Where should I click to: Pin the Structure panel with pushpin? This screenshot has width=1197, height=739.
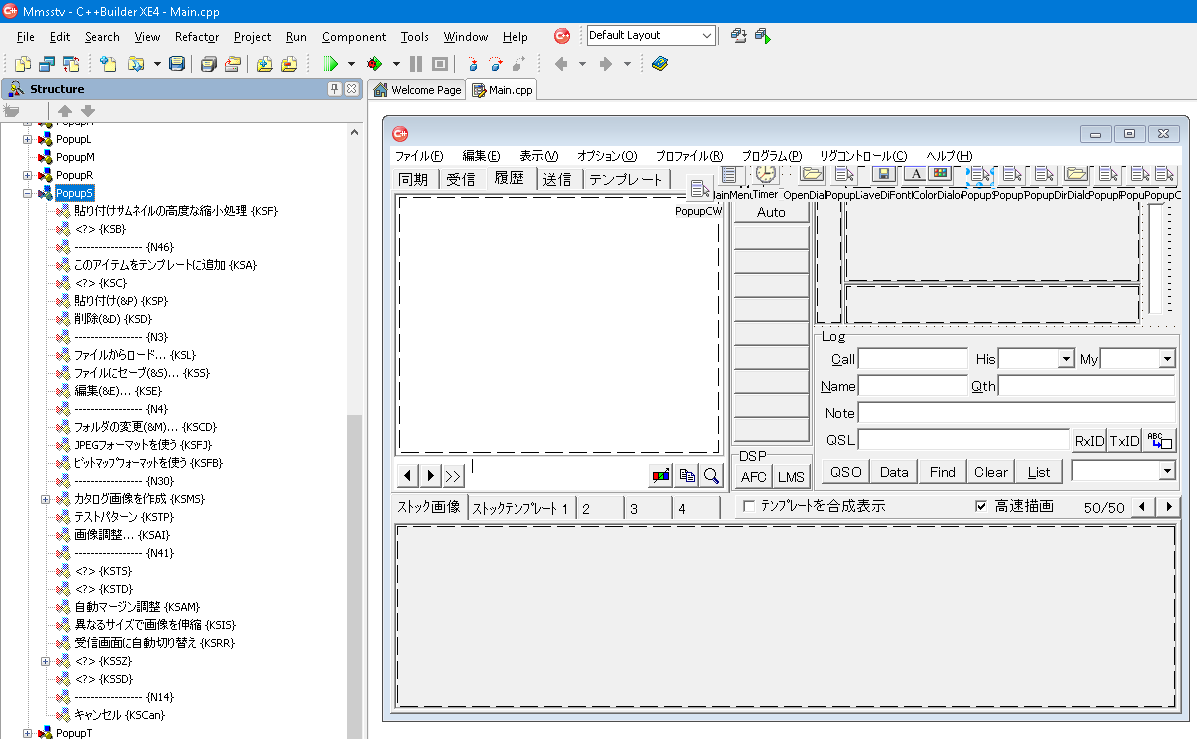click(x=334, y=89)
